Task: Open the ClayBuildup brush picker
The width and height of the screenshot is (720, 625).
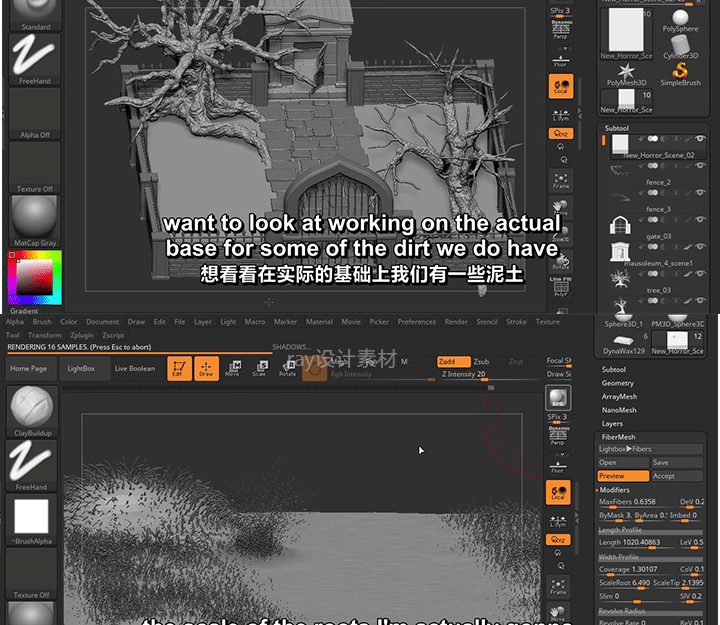Action: click(32, 411)
